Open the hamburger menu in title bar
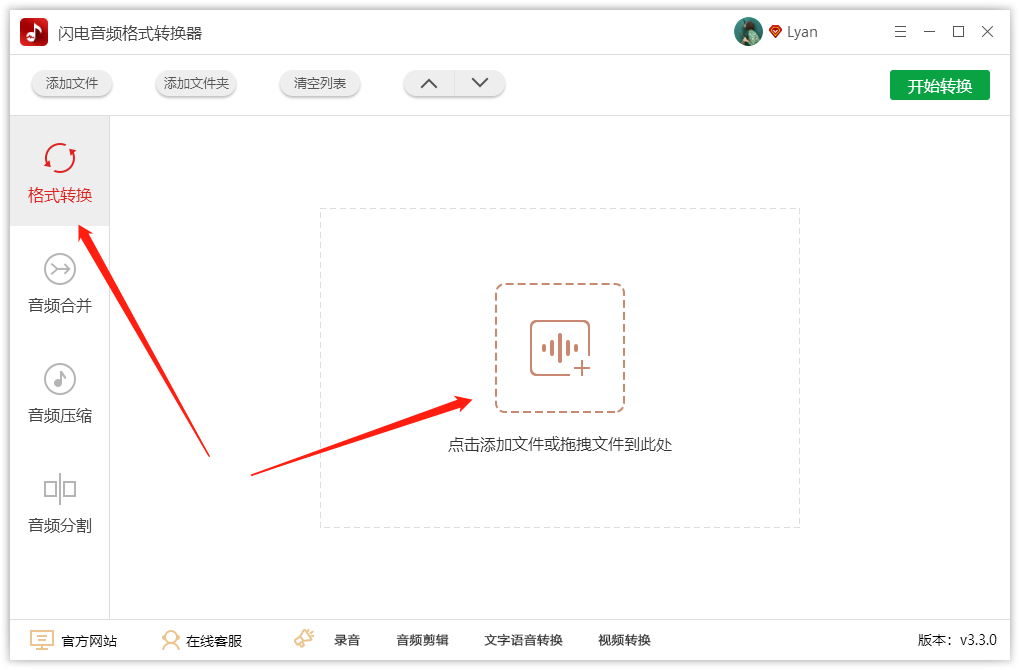Image resolution: width=1020 pixels, height=670 pixels. coord(901,32)
